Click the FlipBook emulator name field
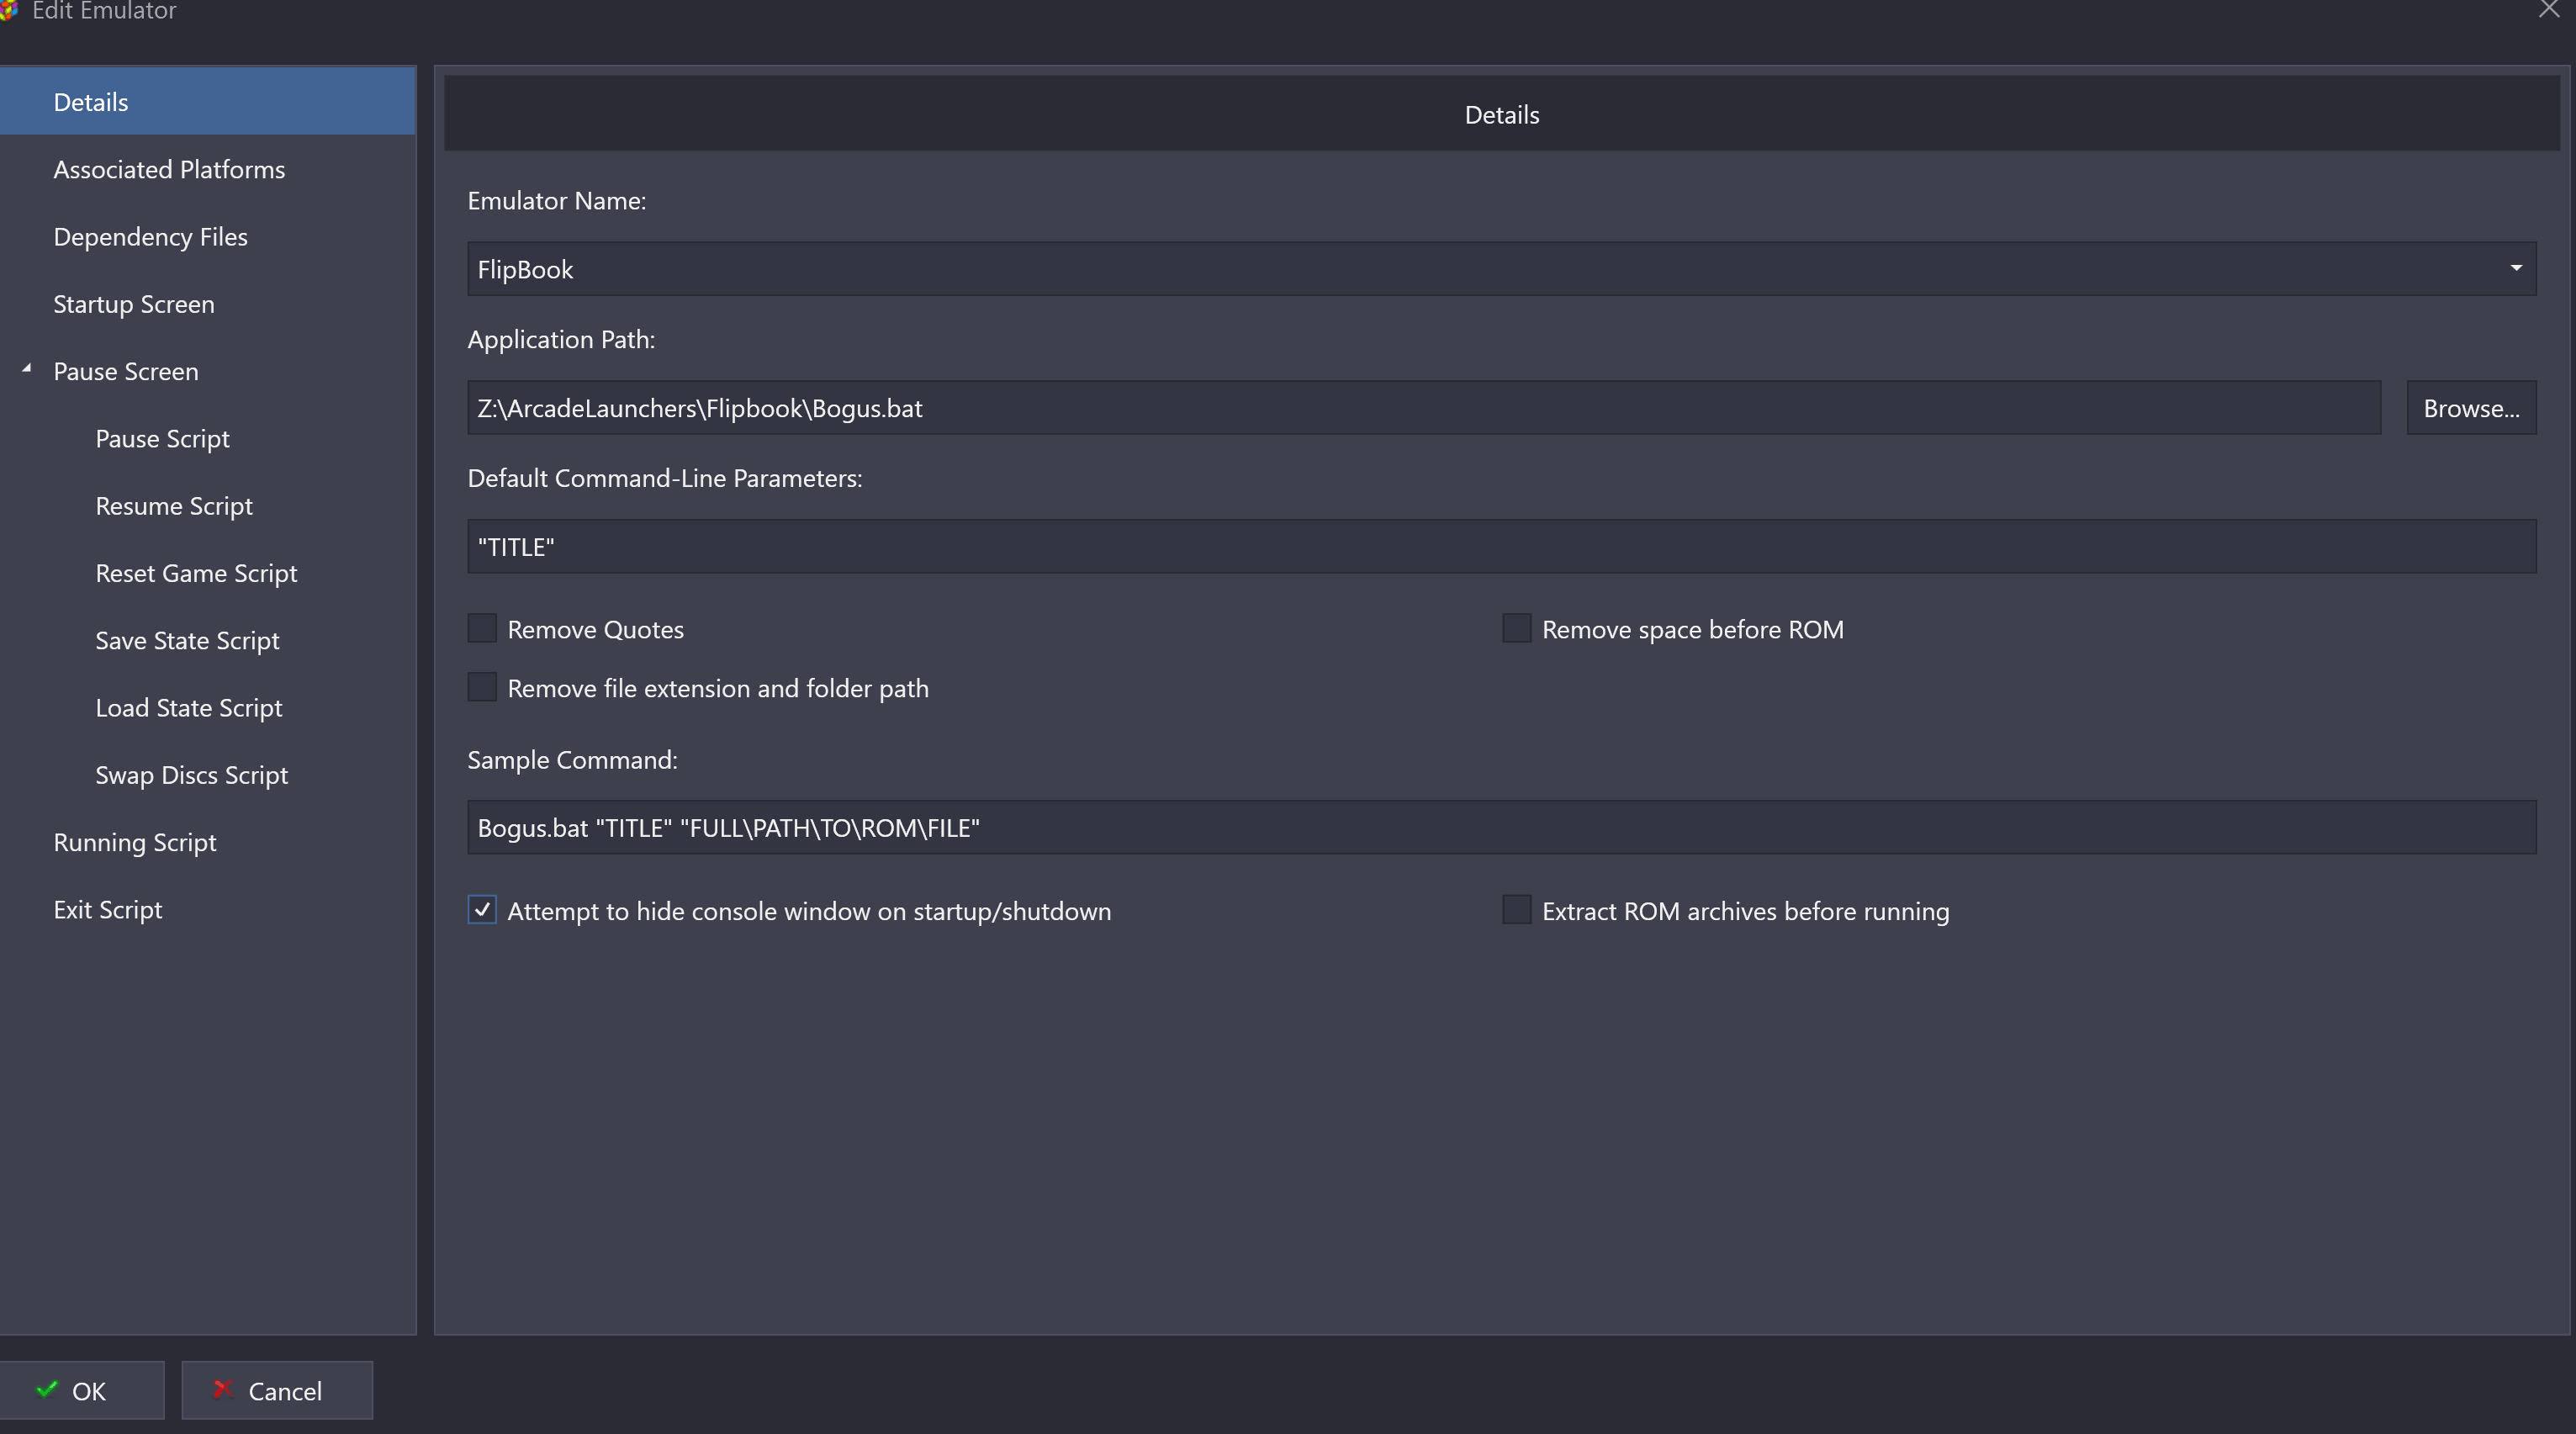This screenshot has width=2576, height=1434. [1501, 268]
